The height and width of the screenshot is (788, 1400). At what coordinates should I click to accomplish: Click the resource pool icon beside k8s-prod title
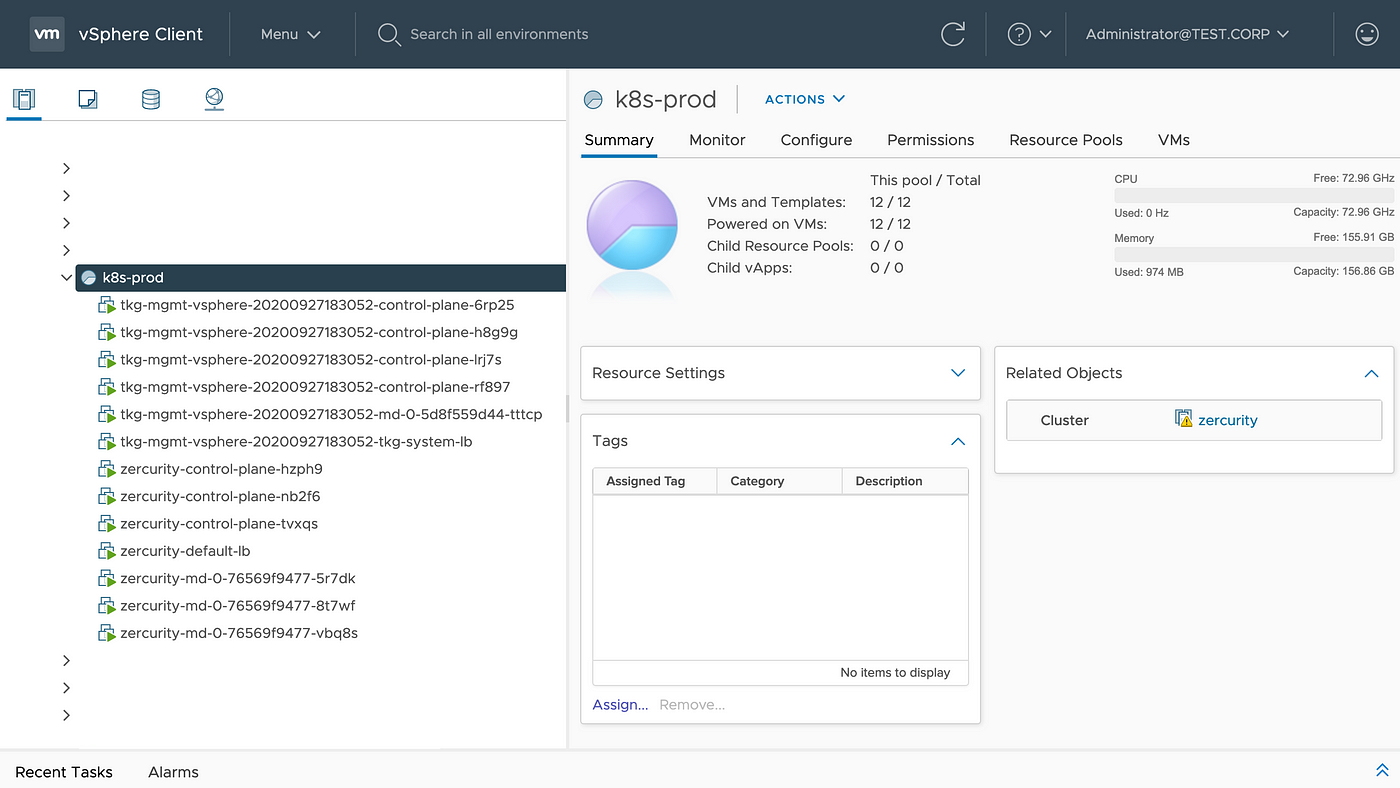coord(593,100)
